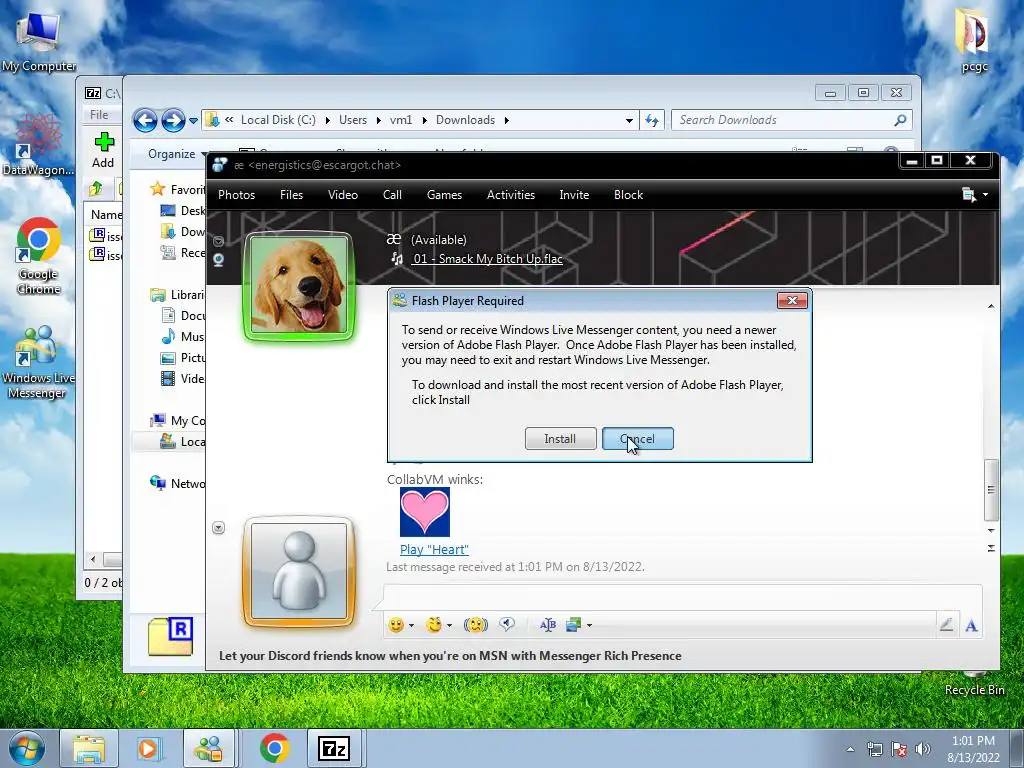The height and width of the screenshot is (768, 1024).
Task: Click the Play "Heart" wink link
Action: [x=434, y=550]
